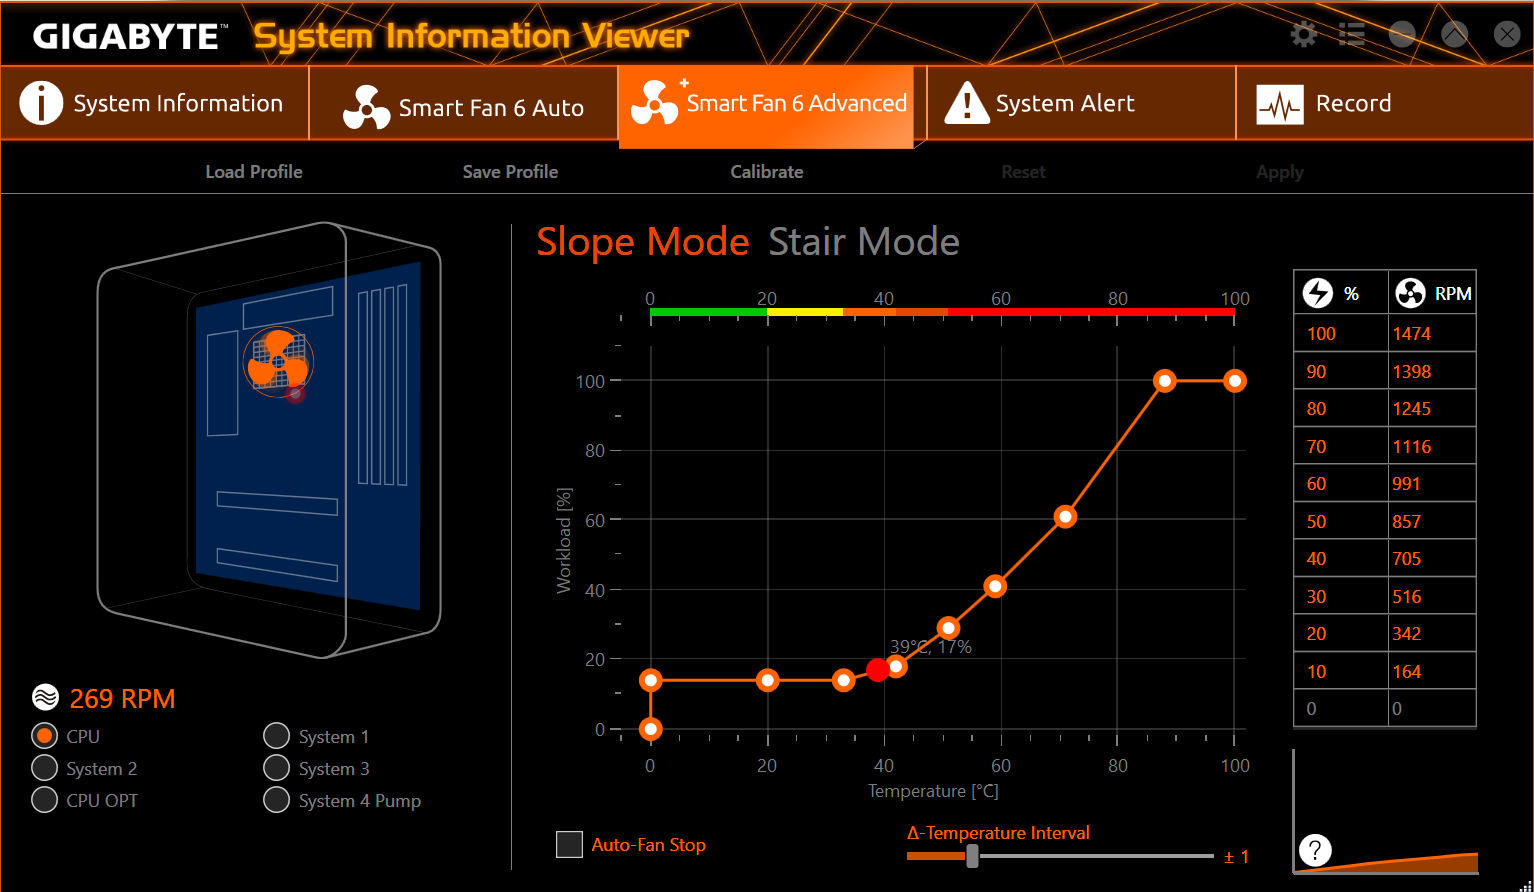Select Slope Mode for the fan curve
This screenshot has height=892, width=1534.
pyautogui.click(x=643, y=242)
